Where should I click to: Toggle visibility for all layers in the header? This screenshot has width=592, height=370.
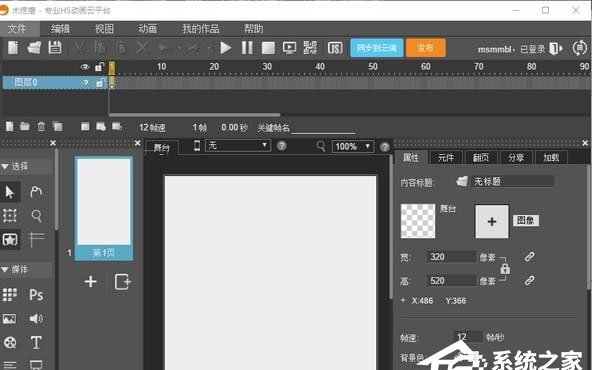click(x=85, y=67)
